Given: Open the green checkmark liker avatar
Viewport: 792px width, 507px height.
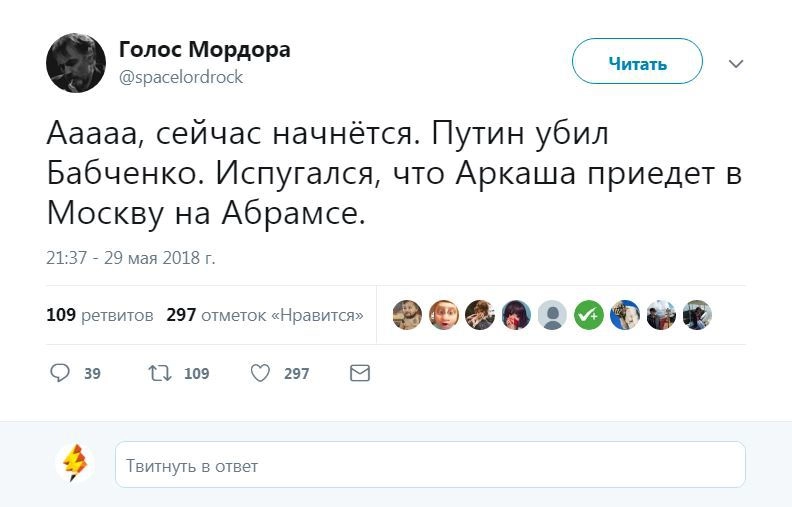Looking at the screenshot, I should (x=588, y=315).
